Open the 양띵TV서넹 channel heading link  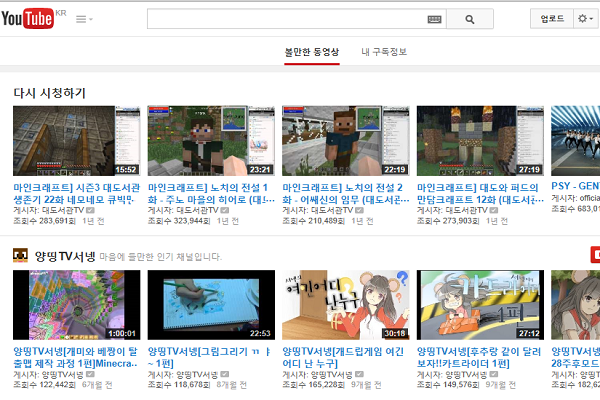click(65, 256)
